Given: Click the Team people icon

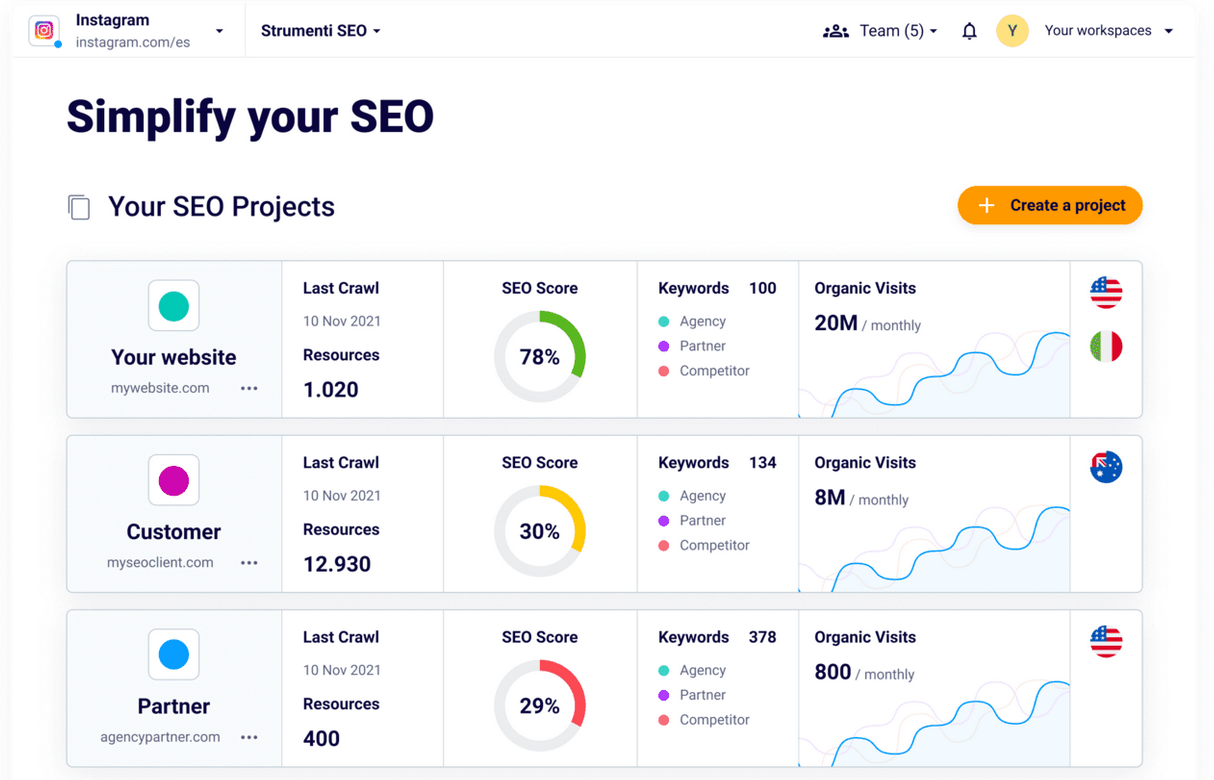Looking at the screenshot, I should (835, 31).
